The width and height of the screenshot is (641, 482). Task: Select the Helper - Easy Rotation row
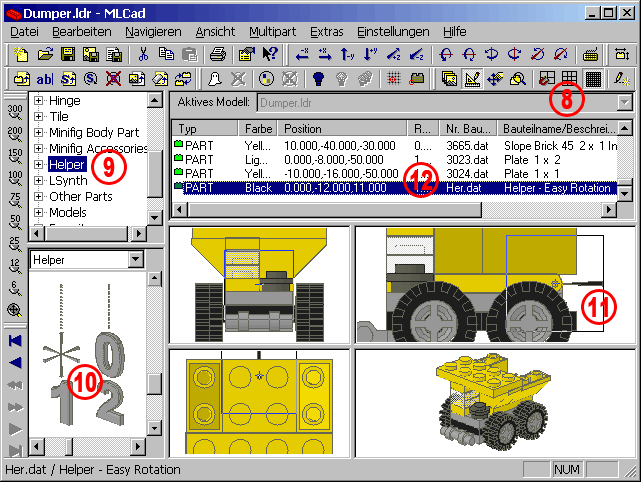394,188
